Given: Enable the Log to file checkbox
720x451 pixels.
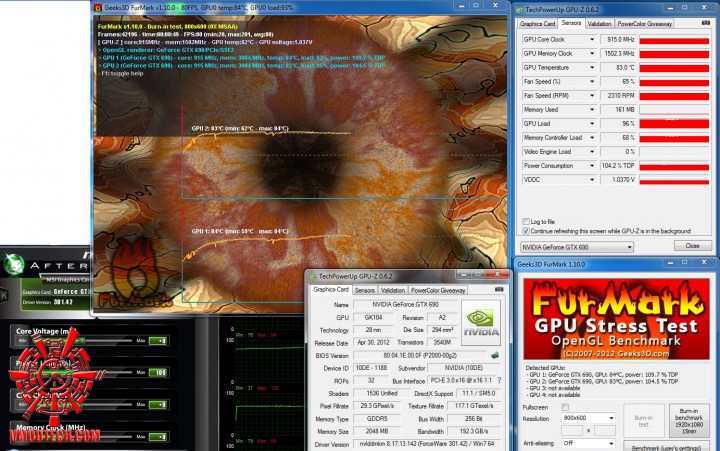Looking at the screenshot, I should point(526,221).
